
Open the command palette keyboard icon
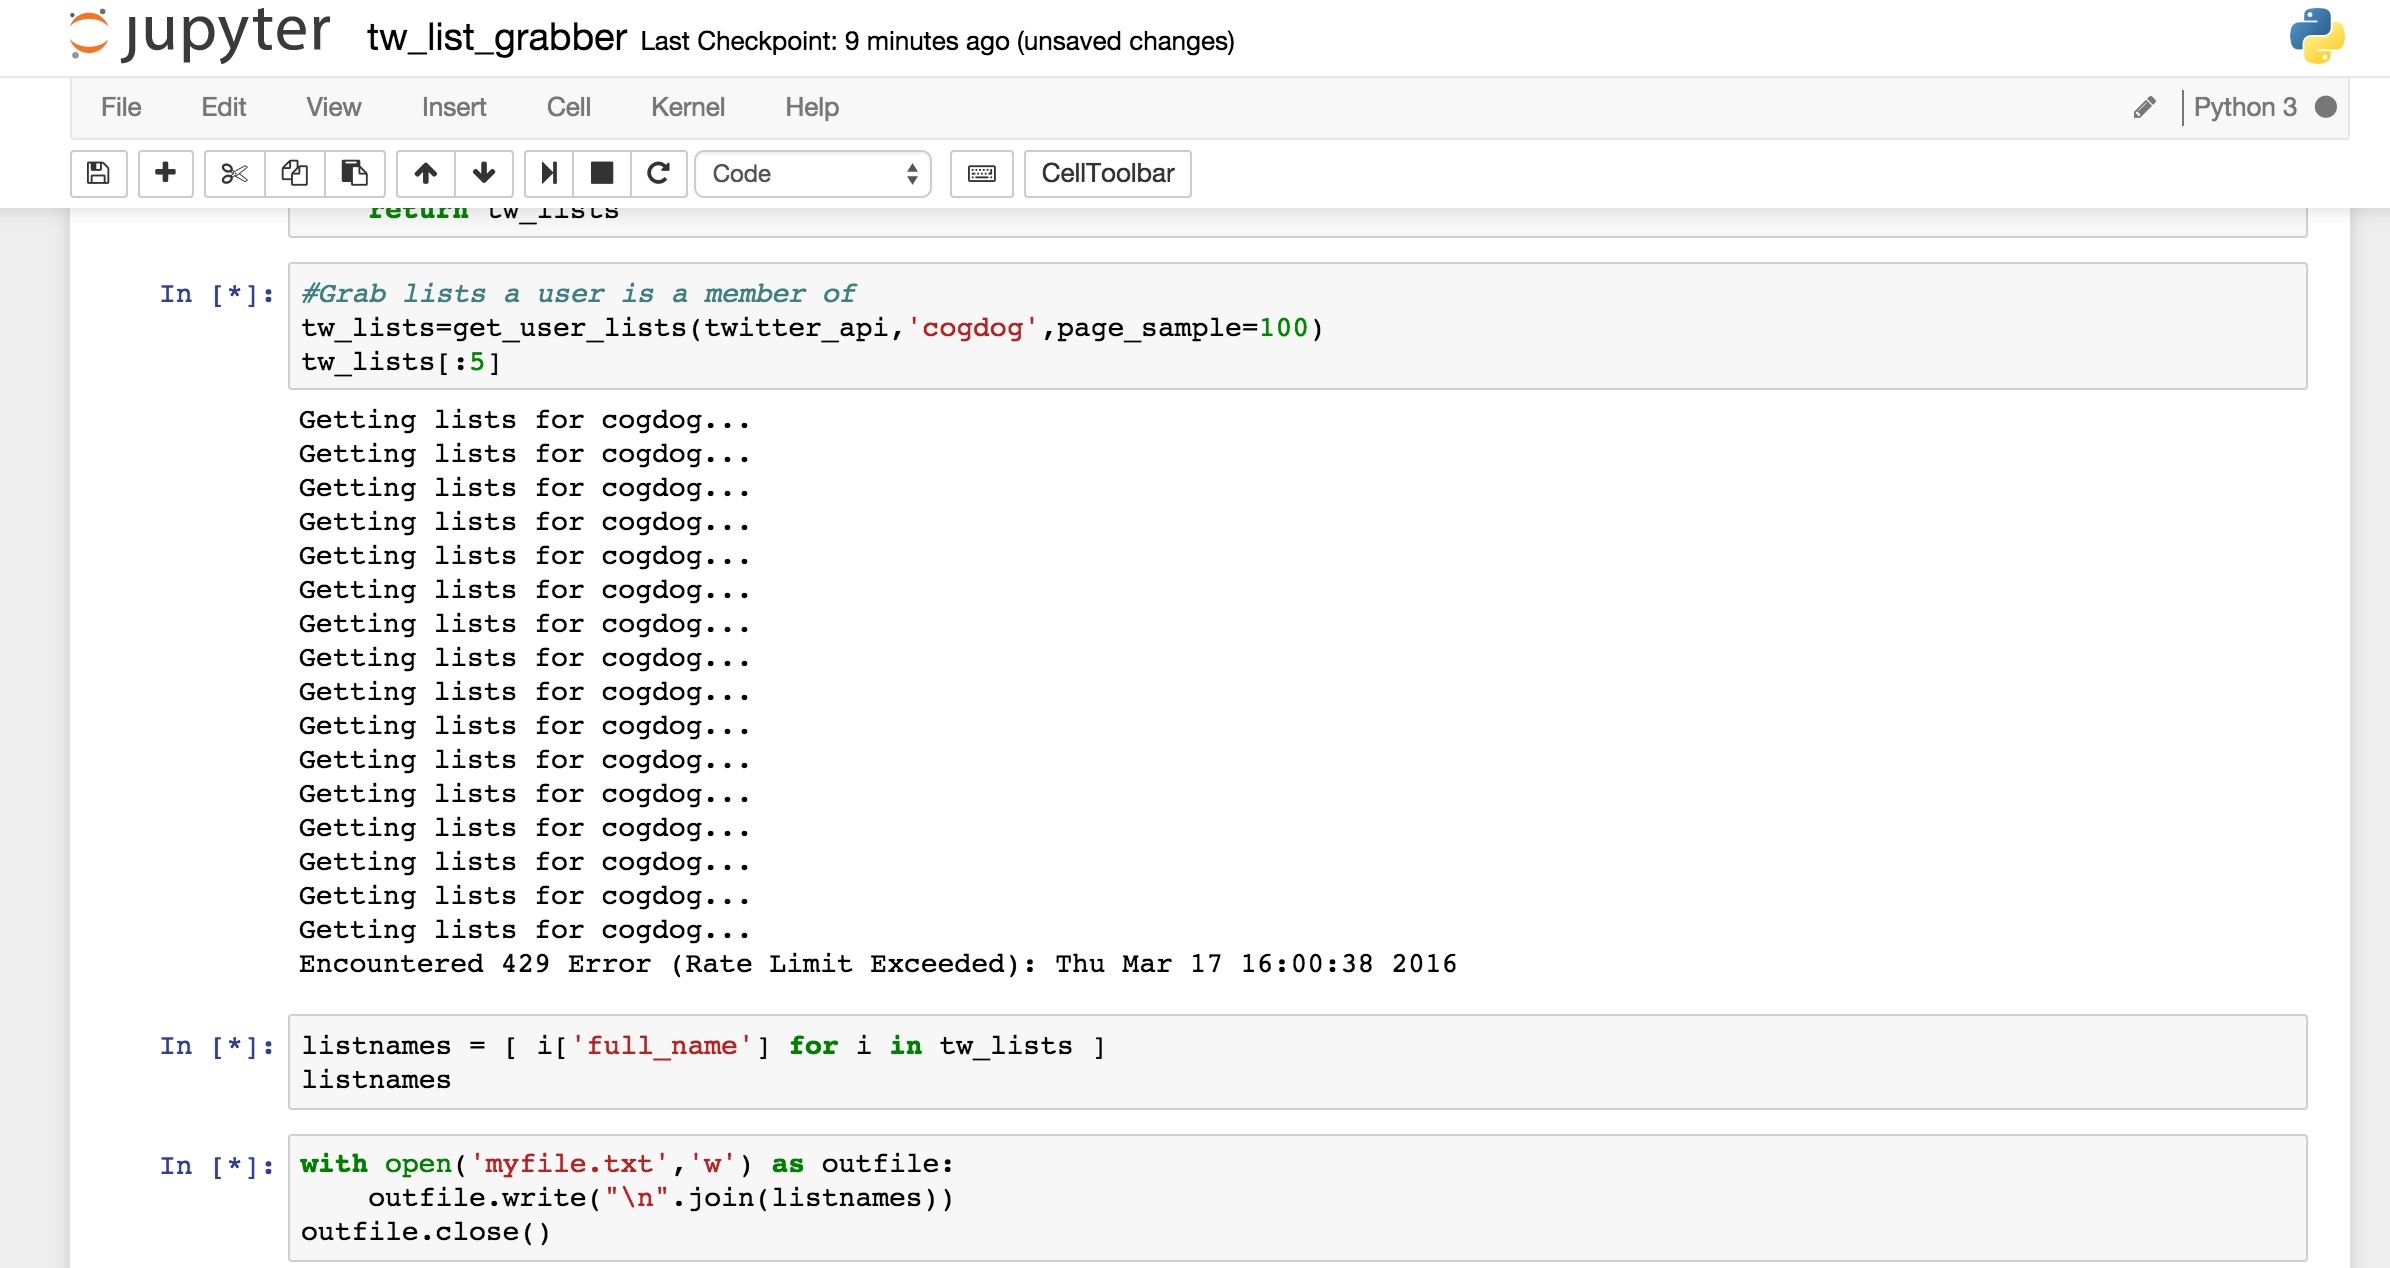click(x=981, y=173)
